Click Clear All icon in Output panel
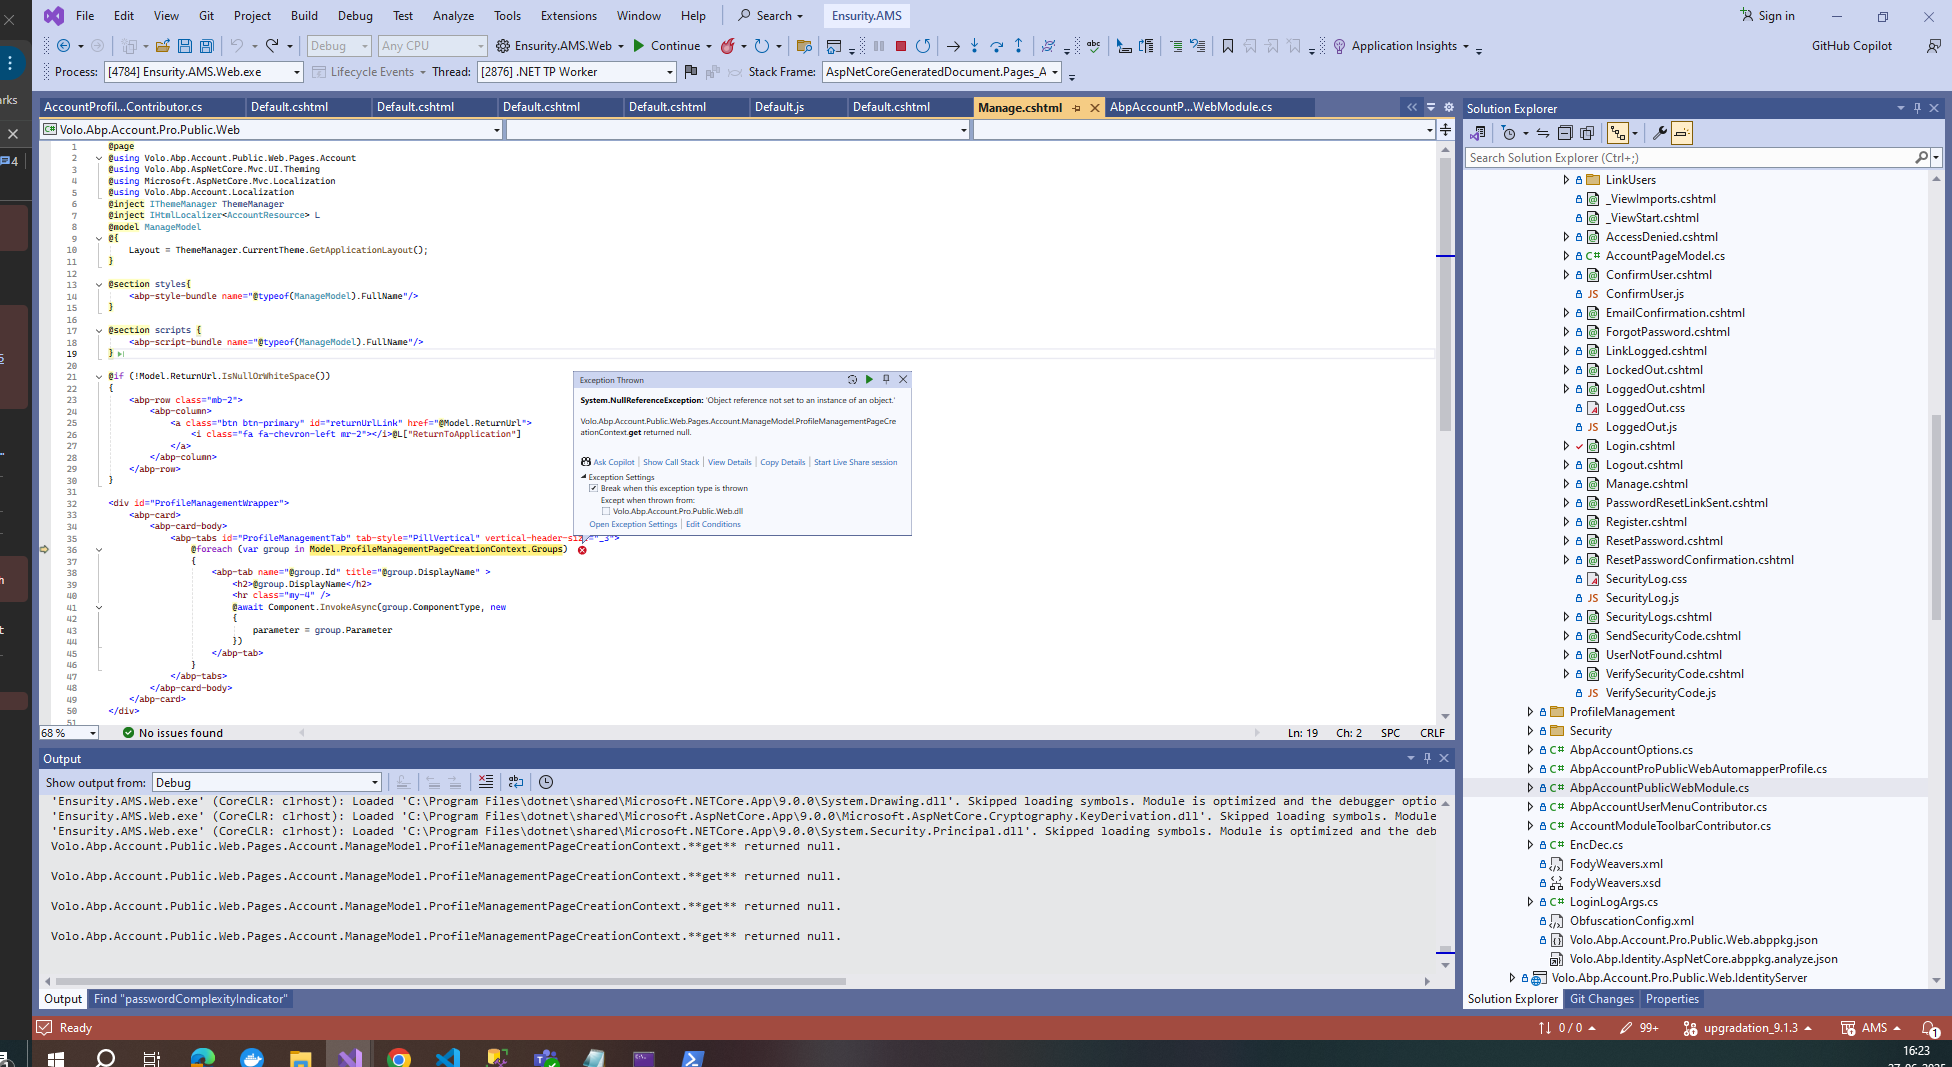Screen dimensions: 1952x1067 (485, 782)
